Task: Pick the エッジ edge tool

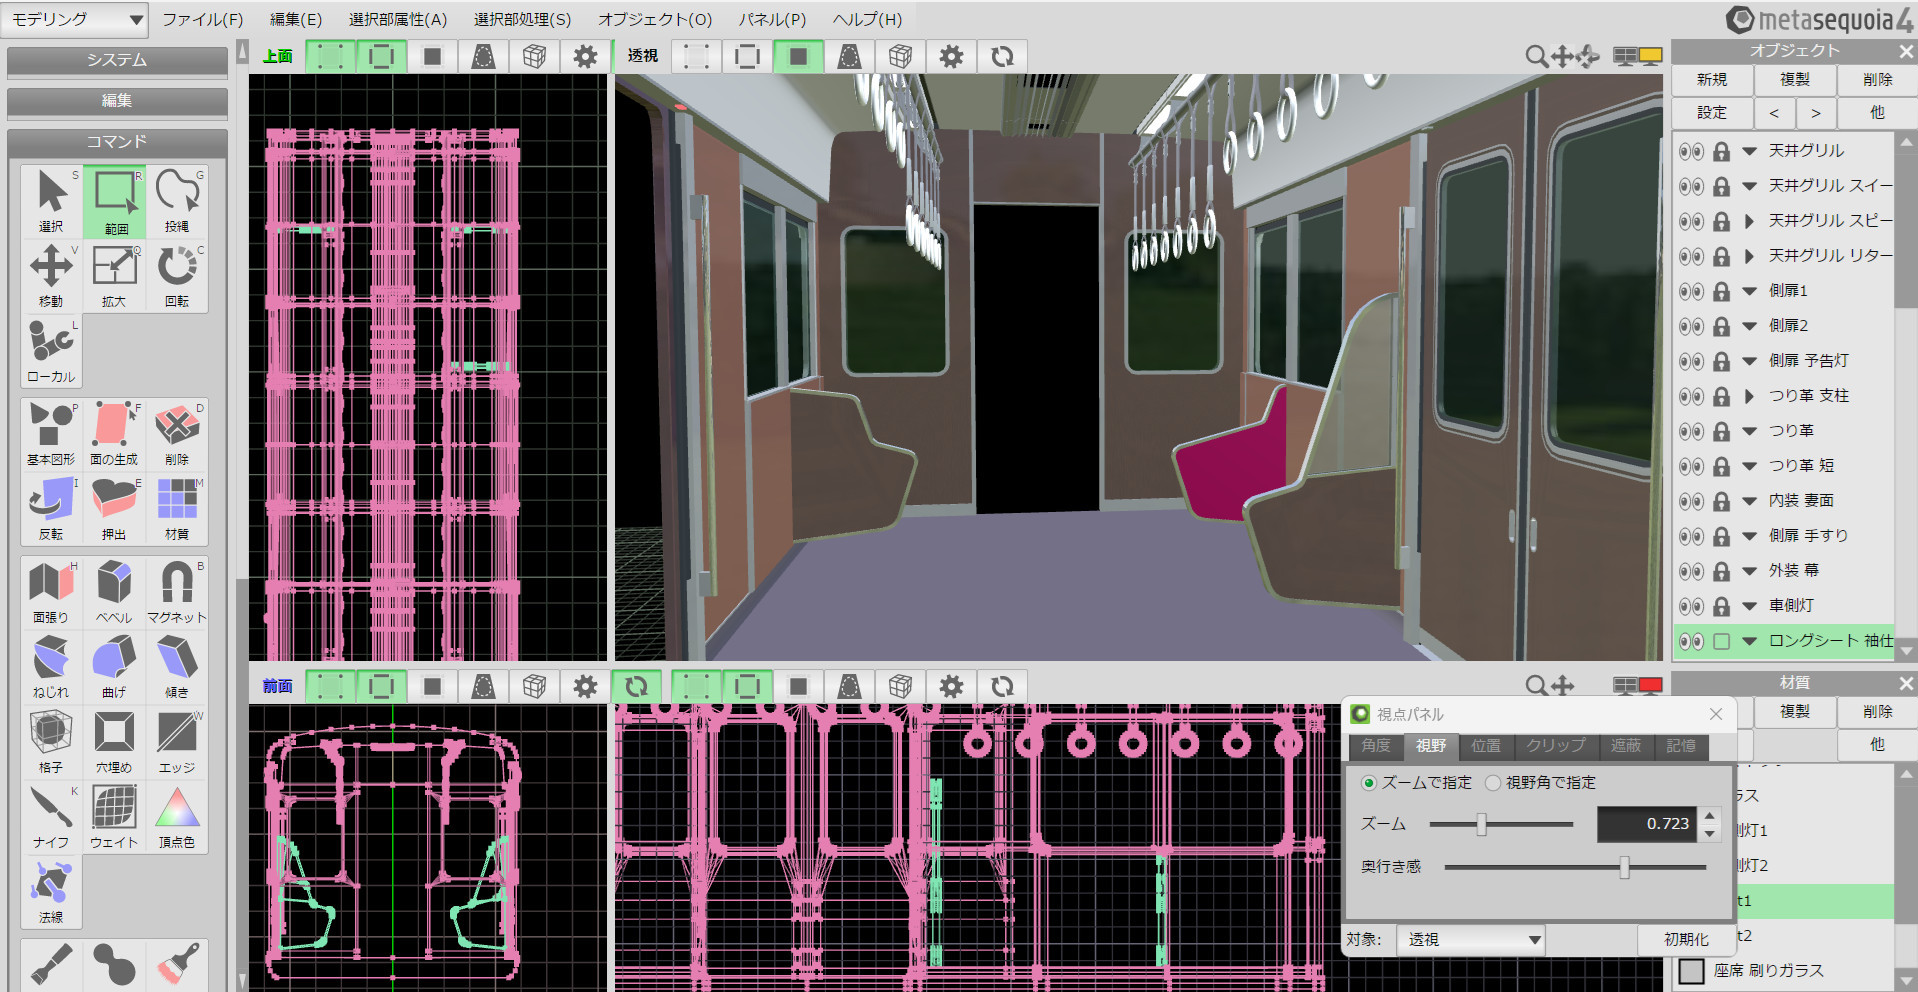Action: [x=177, y=742]
